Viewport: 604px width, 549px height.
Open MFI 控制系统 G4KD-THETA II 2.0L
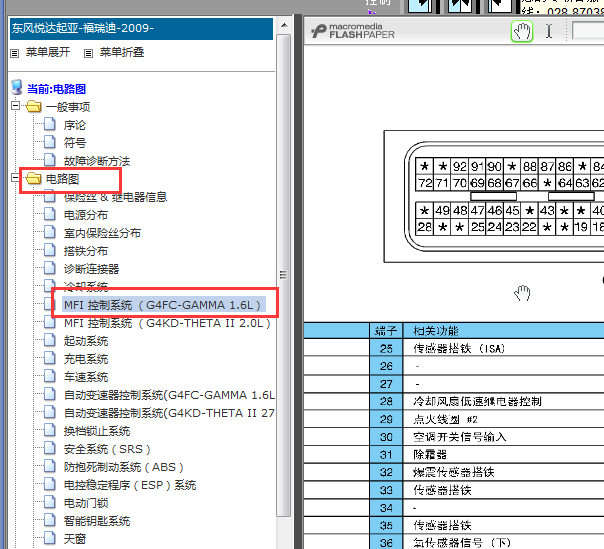click(168, 323)
